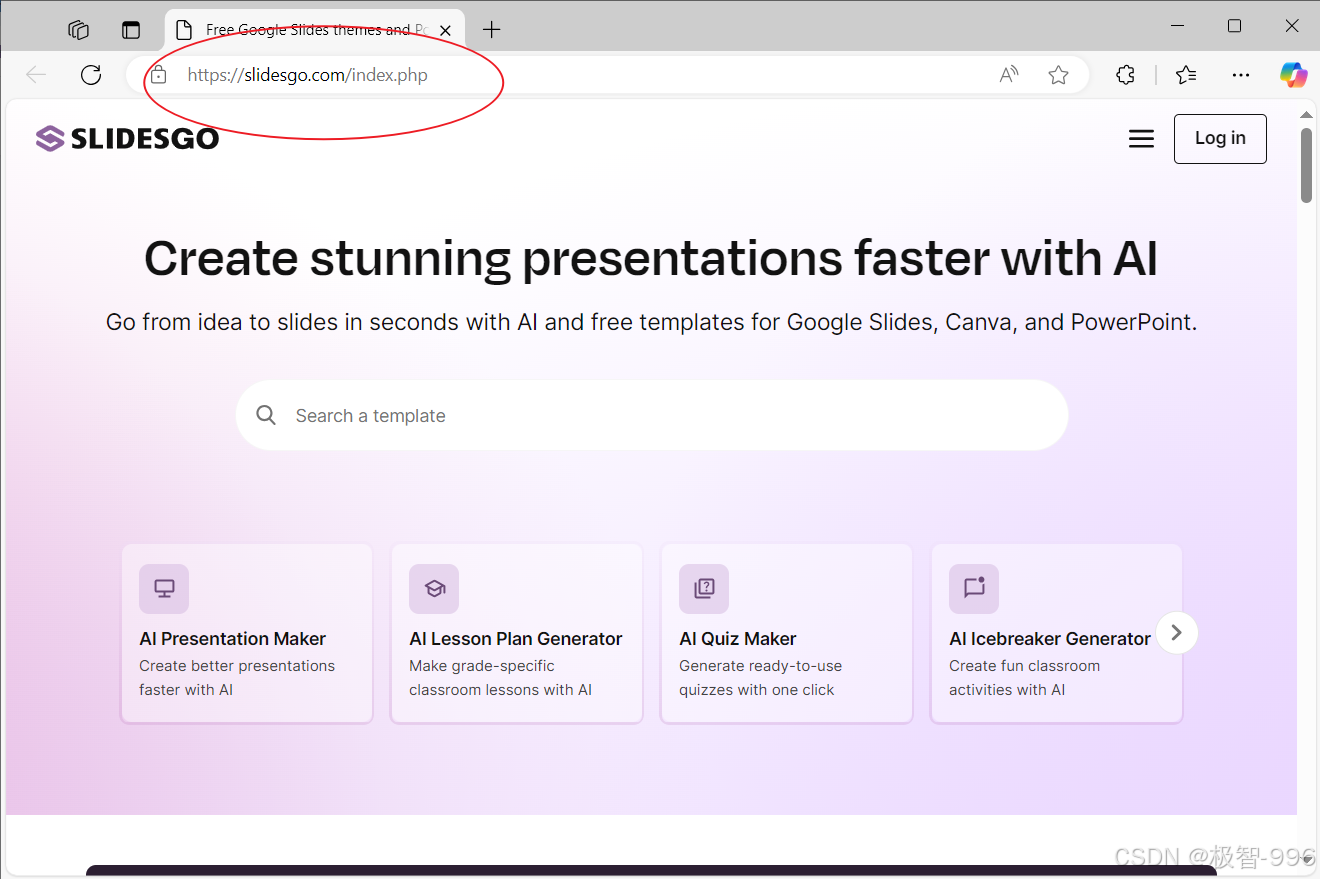1320x879 pixels.
Task: Click the 'Go from idea to slides' subtitle
Action: (651, 322)
